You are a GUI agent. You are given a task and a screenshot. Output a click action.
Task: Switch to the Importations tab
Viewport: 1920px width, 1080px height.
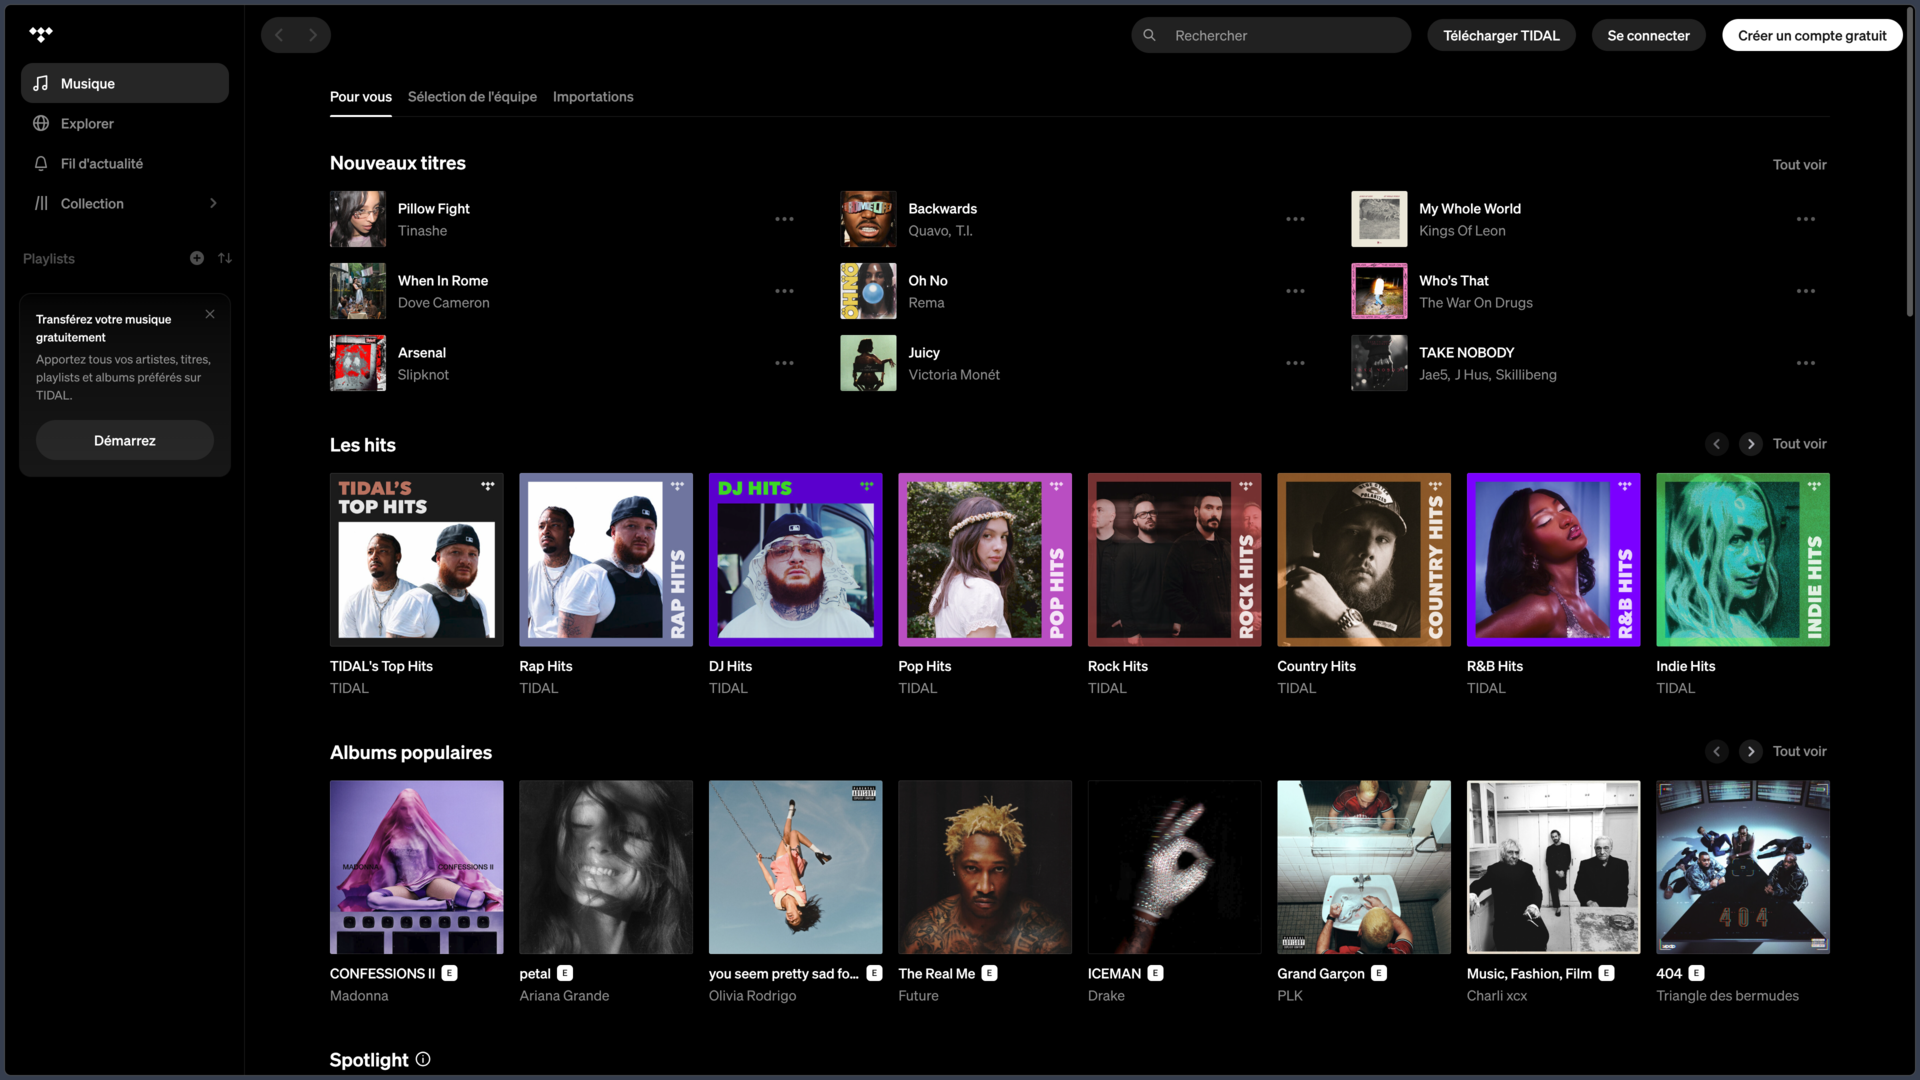pyautogui.click(x=593, y=97)
